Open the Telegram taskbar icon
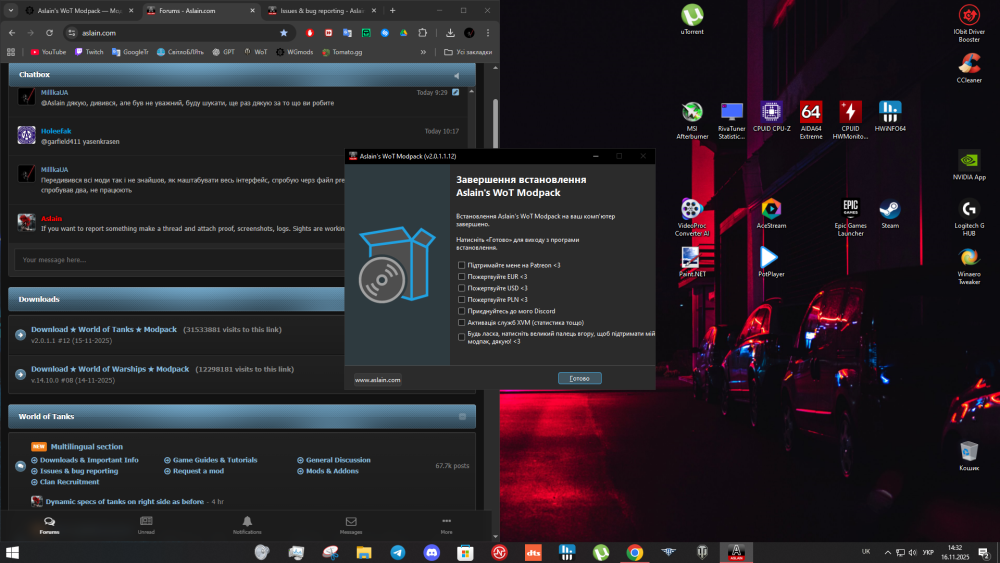The width and height of the screenshot is (1000, 563). click(x=398, y=552)
